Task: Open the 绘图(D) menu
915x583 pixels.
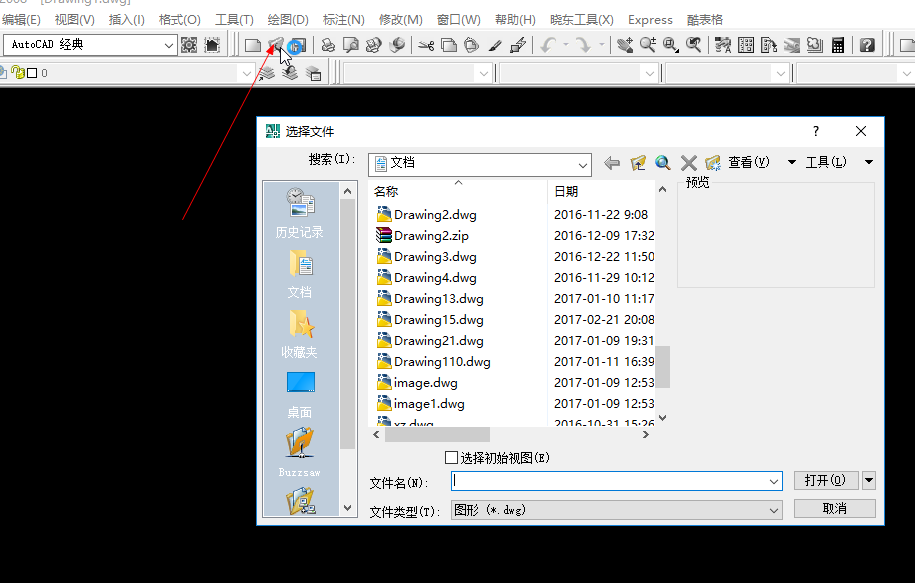Action: pos(288,20)
